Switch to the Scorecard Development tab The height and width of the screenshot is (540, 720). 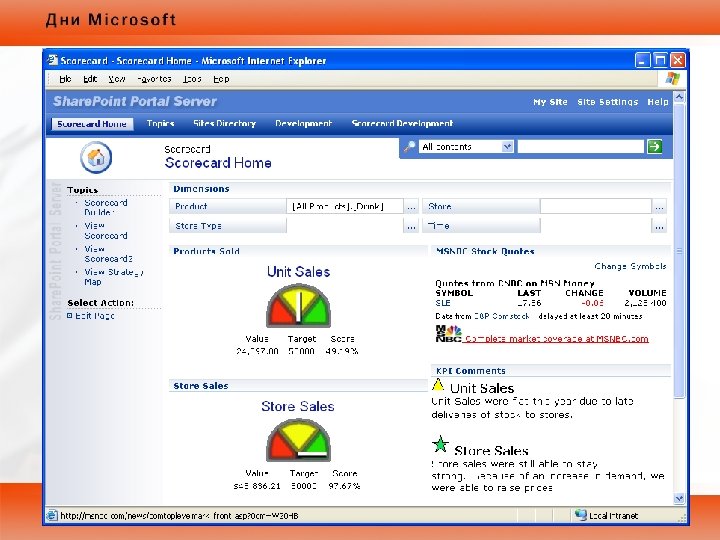tap(402, 124)
